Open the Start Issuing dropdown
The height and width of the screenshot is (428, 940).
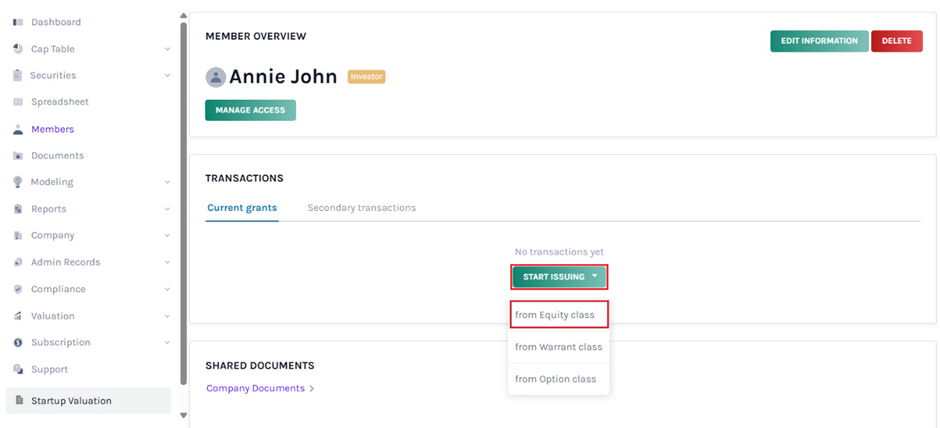coord(559,277)
